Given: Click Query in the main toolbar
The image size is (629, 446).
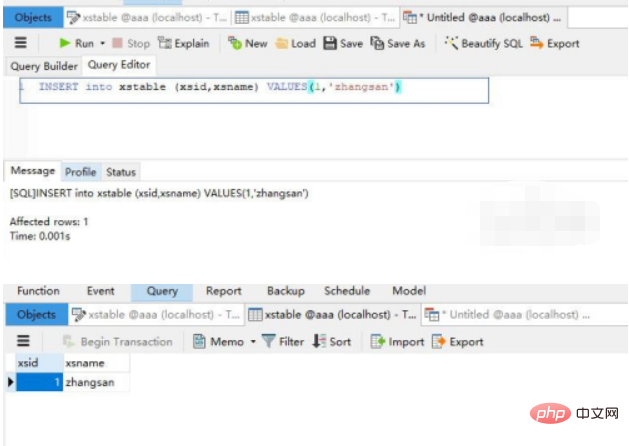Looking at the screenshot, I should tap(162, 291).
